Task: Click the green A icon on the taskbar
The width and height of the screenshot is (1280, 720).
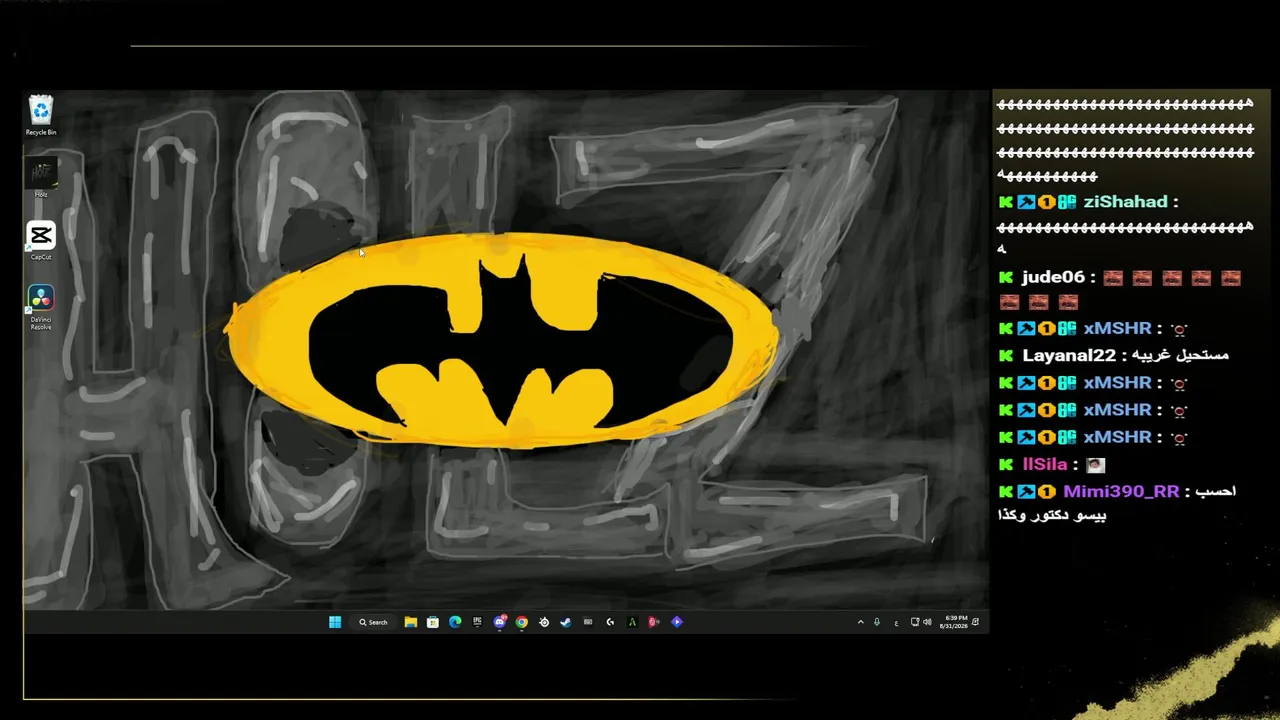Action: click(632, 622)
